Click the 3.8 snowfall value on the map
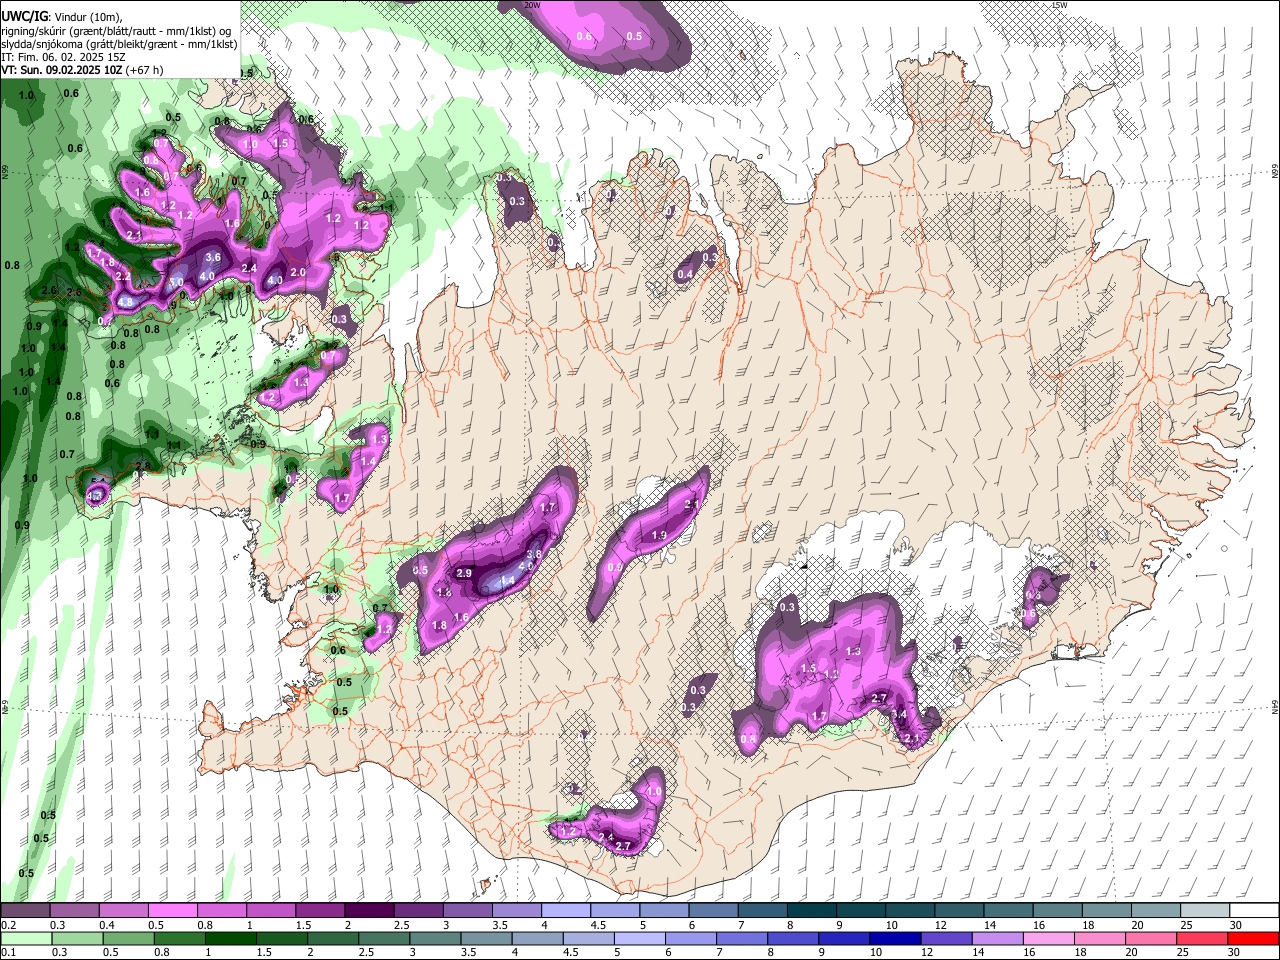Screen dimensions: 1280x960 tap(534, 554)
